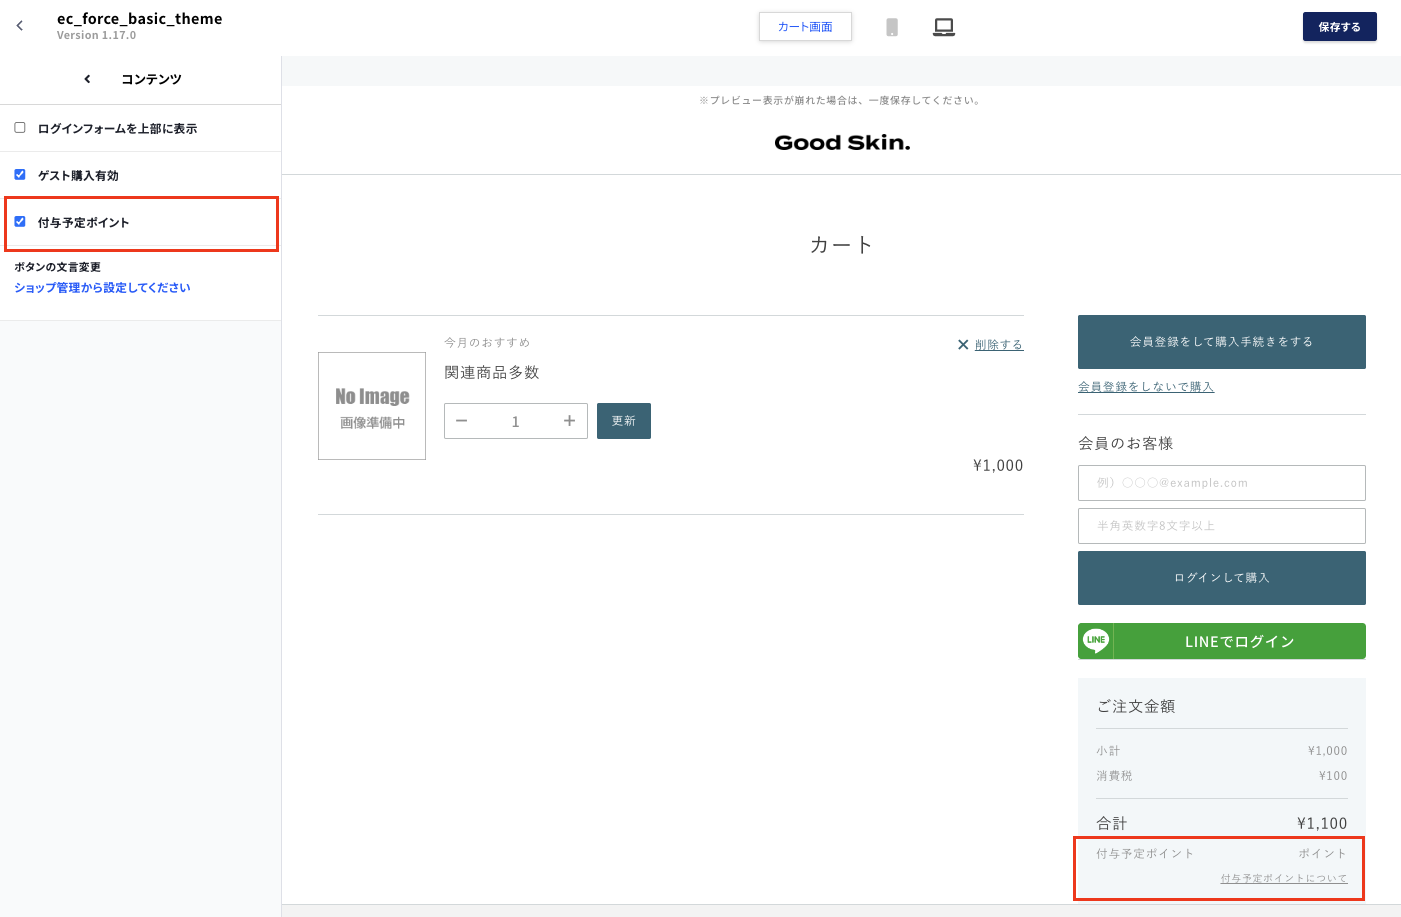Click the ボタンの文言変更 label
Image resolution: width=1401 pixels, height=917 pixels.
click(57, 267)
